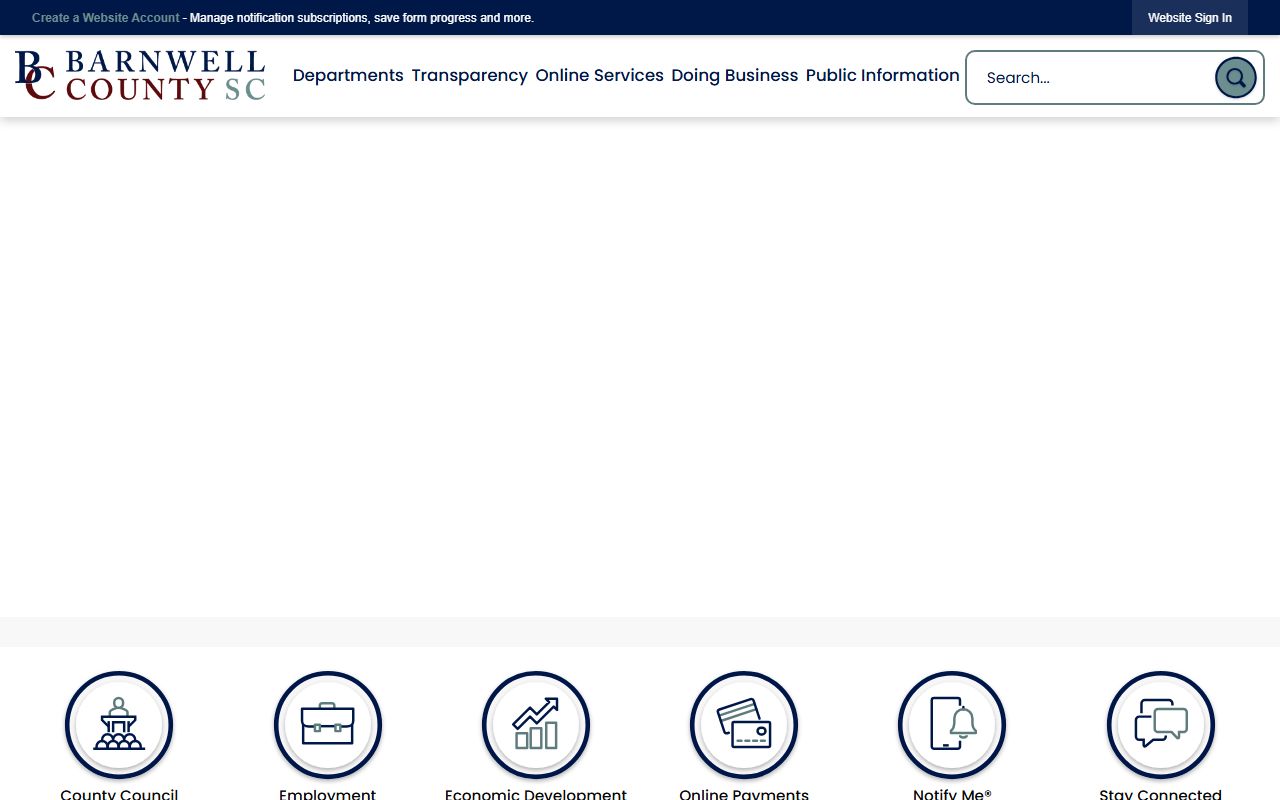This screenshot has height=800, width=1280.
Task: Open the Employment briefcase icon
Action: point(328,725)
